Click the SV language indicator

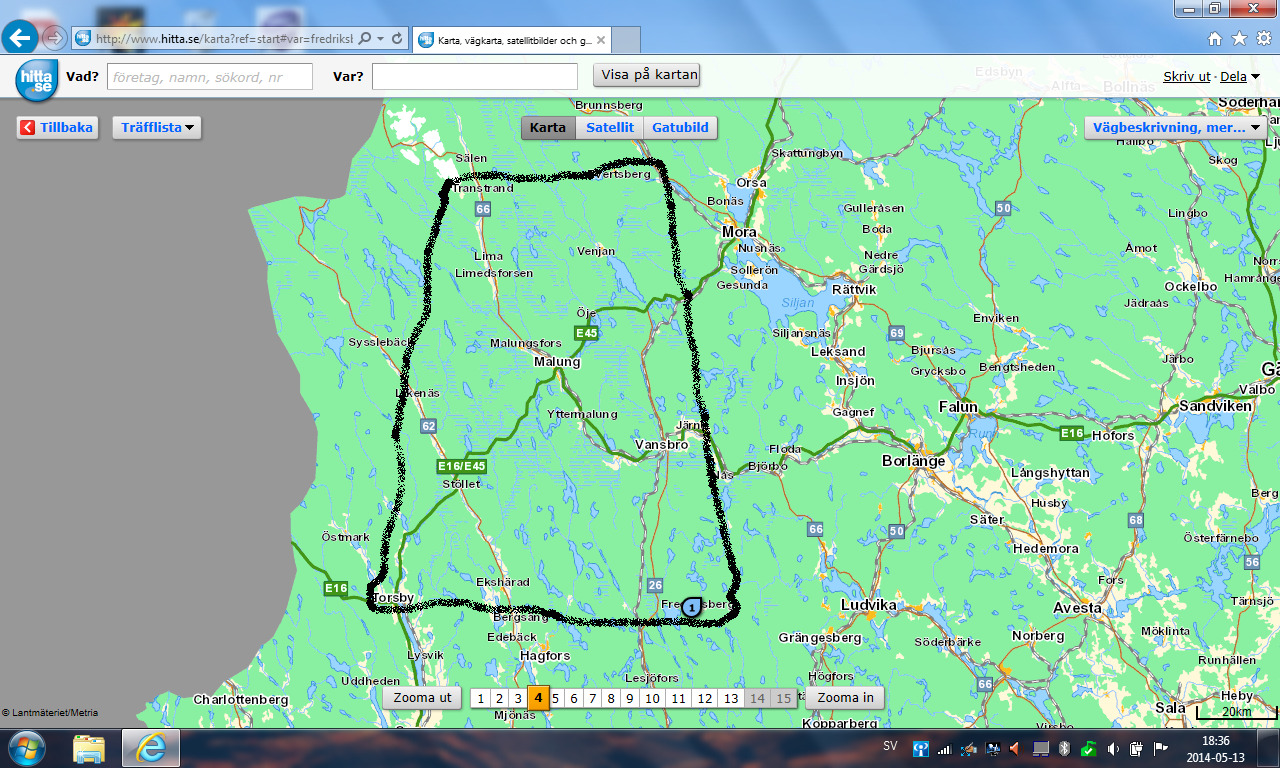[x=890, y=747]
